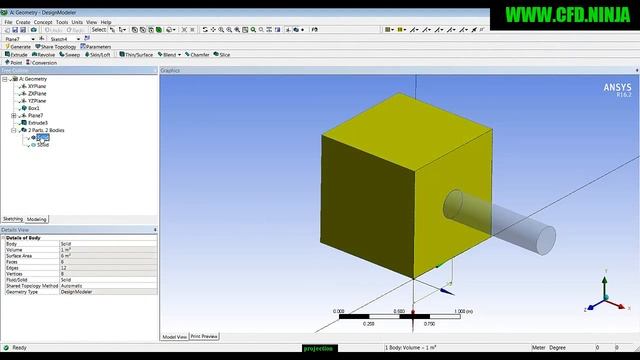640x360 pixels.
Task: Expand the Plane7 tree node
Action: [14, 116]
